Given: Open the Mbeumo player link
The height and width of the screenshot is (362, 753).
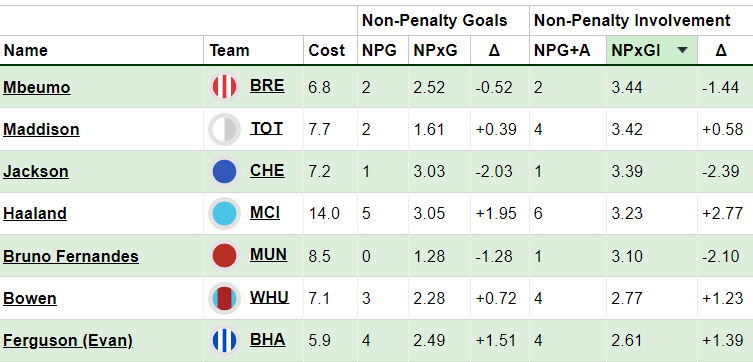Looking at the screenshot, I should tap(36, 87).
